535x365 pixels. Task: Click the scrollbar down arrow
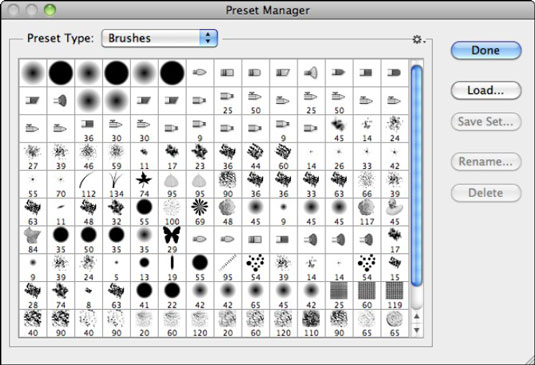click(416, 330)
